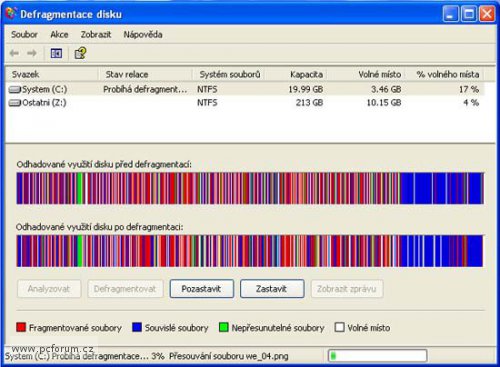Click the defragmentation progress bar in status bar
Image resolution: width=500 pixels, height=367 pixels.
tap(377, 356)
